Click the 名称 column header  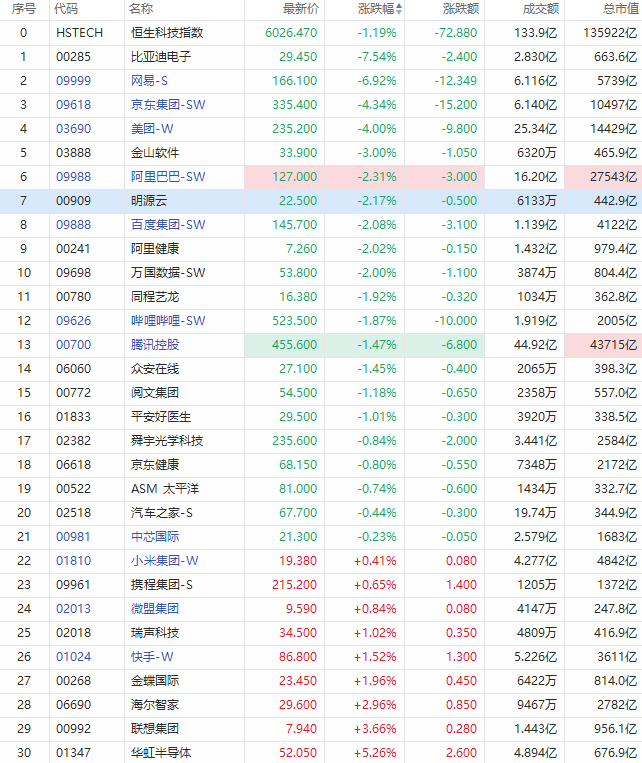tap(141, 9)
